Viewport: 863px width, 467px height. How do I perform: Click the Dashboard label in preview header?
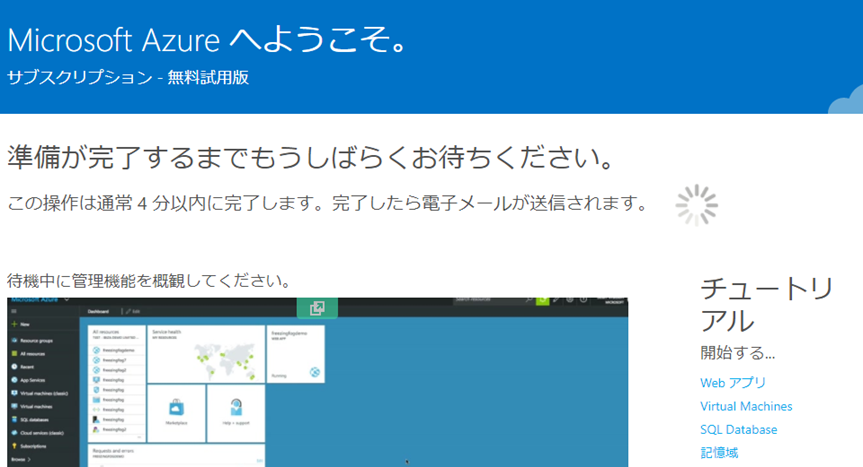pyautogui.click(x=98, y=311)
